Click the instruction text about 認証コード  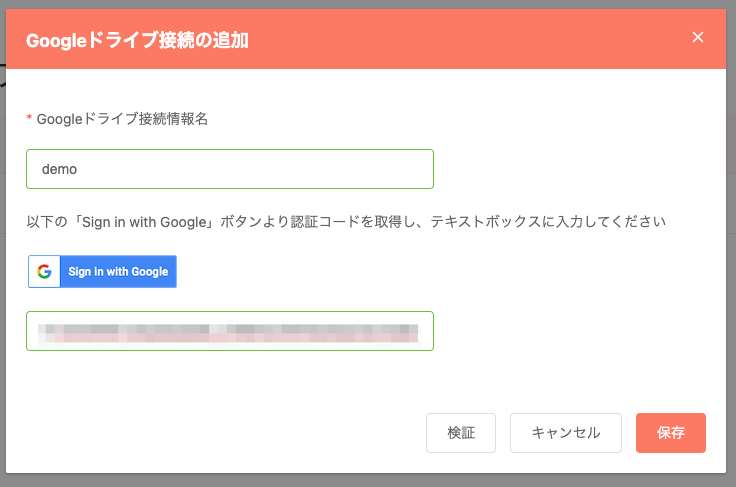[x=346, y=221]
